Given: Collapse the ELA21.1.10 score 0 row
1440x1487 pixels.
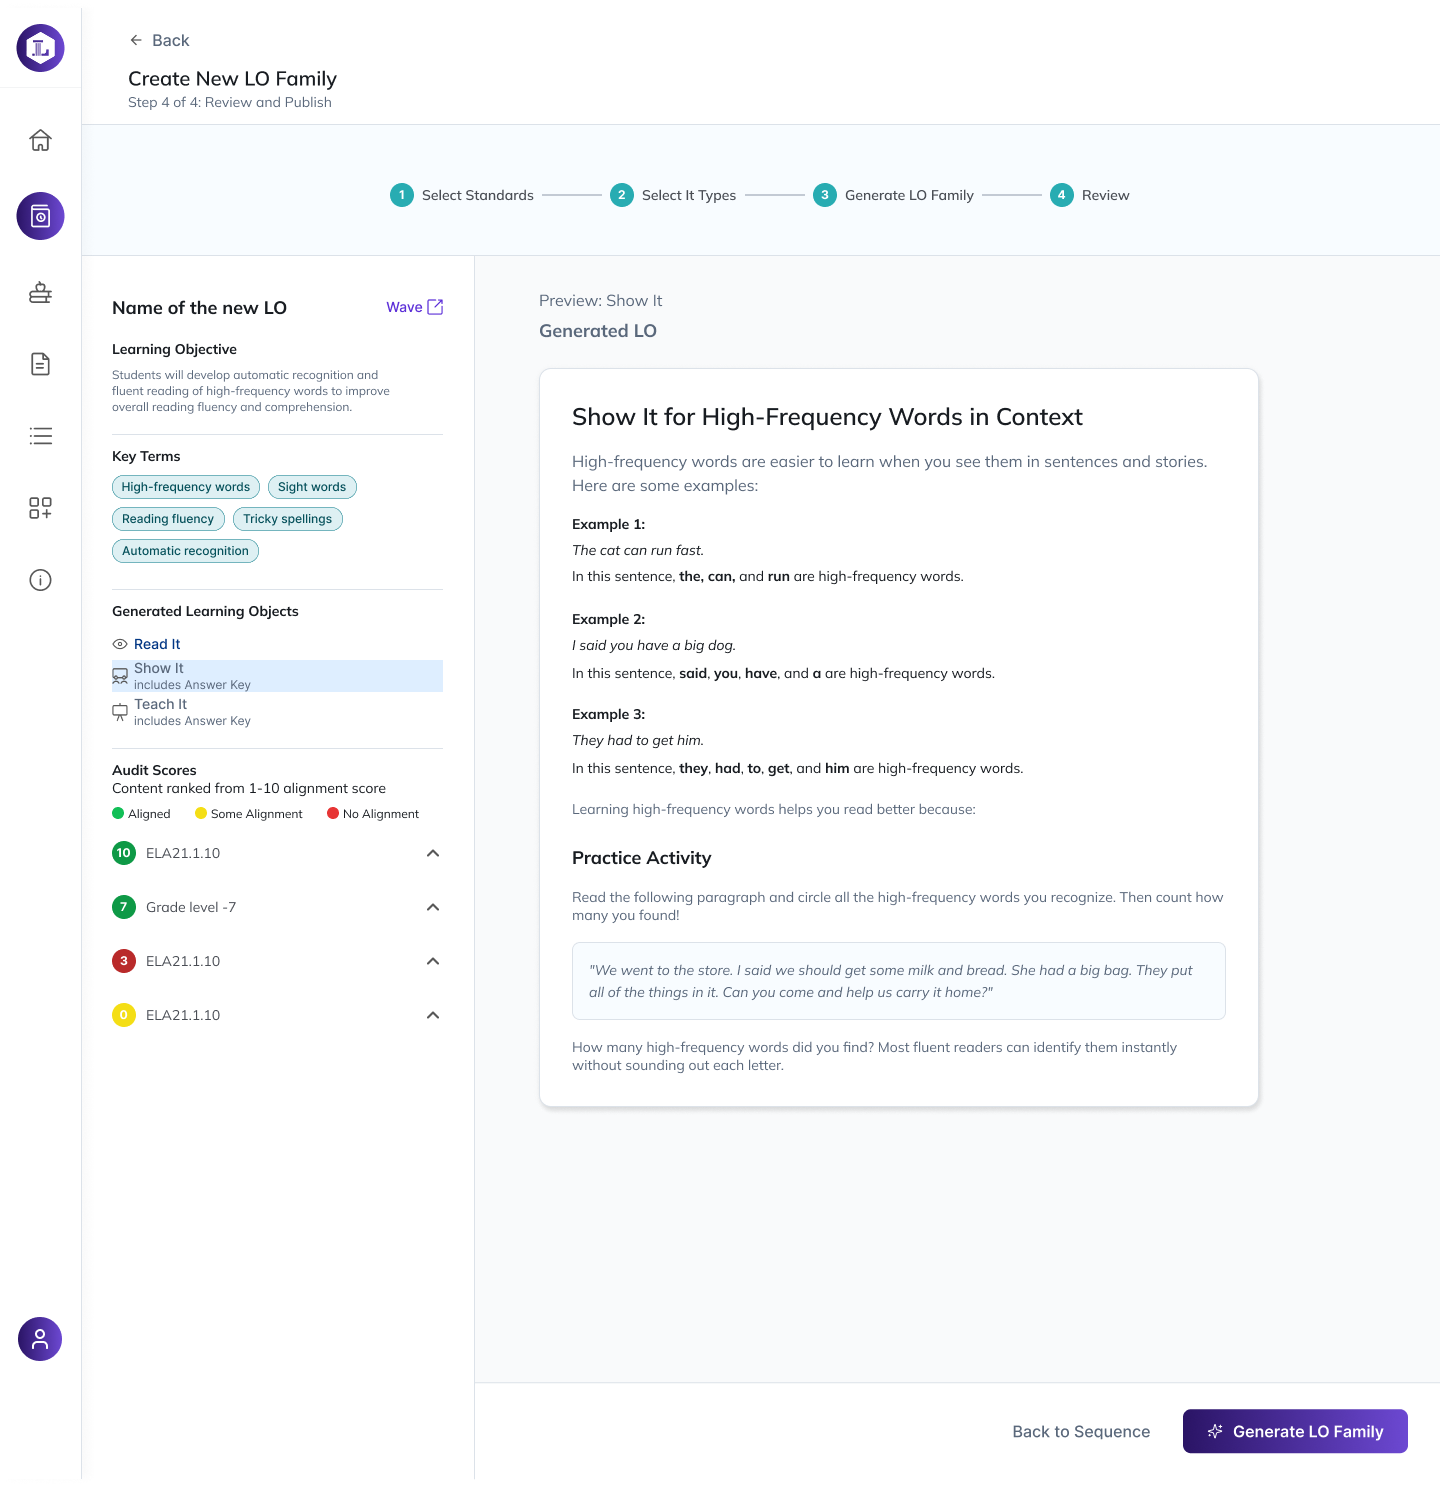Looking at the screenshot, I should 433,1015.
